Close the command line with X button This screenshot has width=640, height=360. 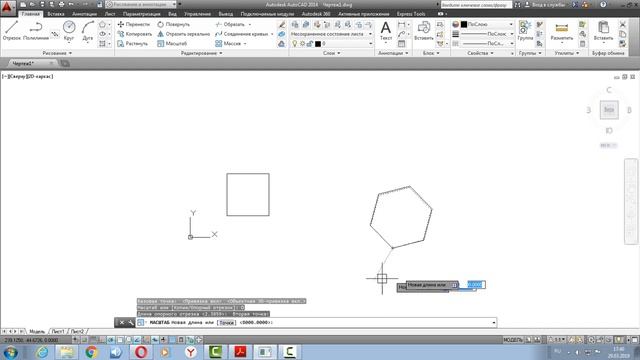[122, 322]
